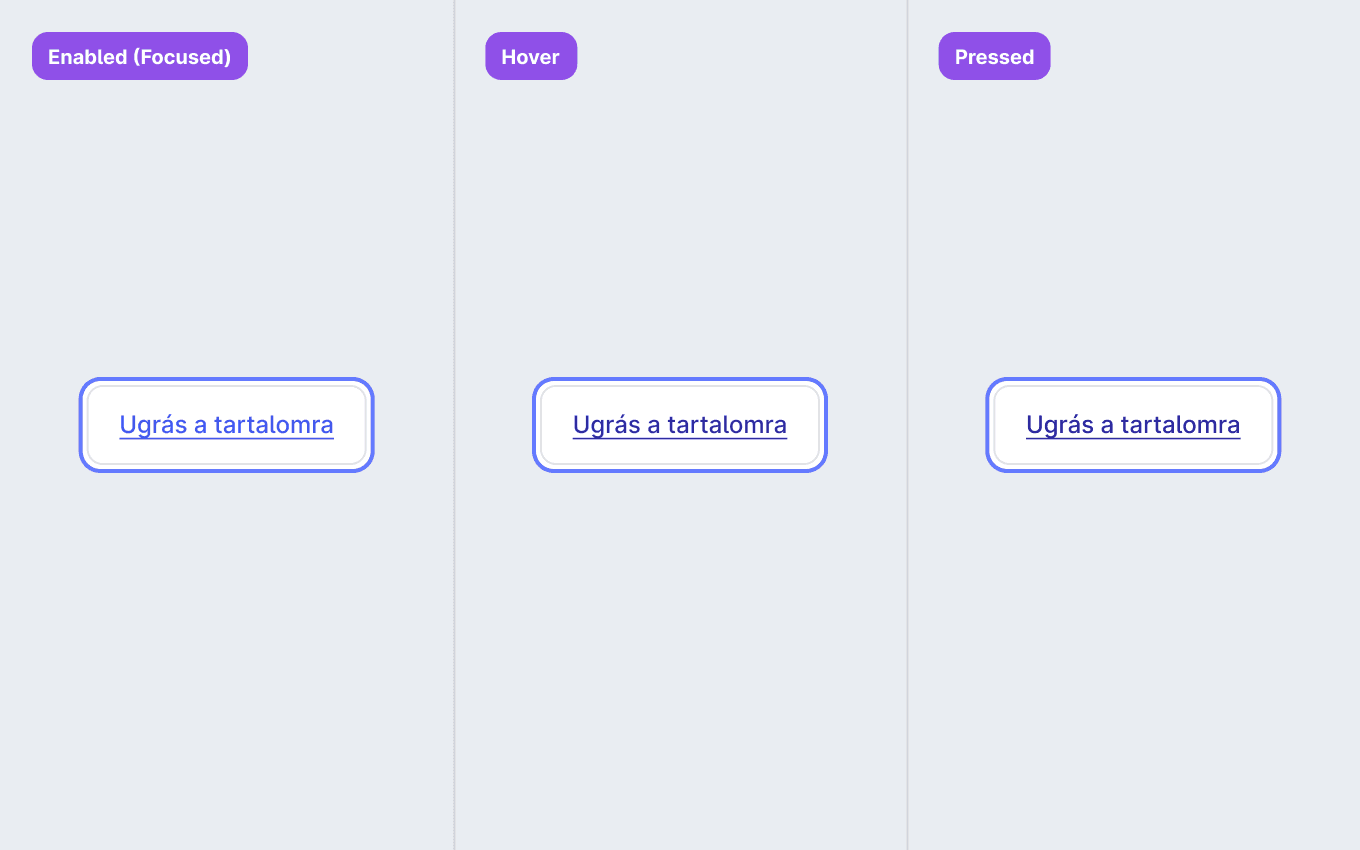
Task: Click the blue focus ring of the Enabled skip link
Action: pyautogui.click(x=226, y=380)
